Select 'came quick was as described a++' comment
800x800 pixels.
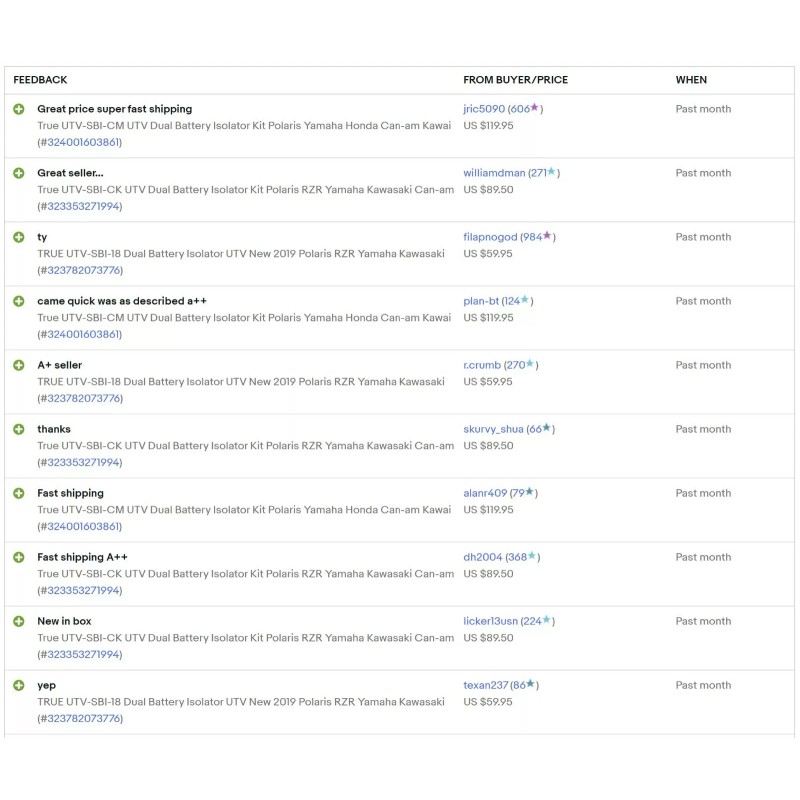click(x=122, y=301)
